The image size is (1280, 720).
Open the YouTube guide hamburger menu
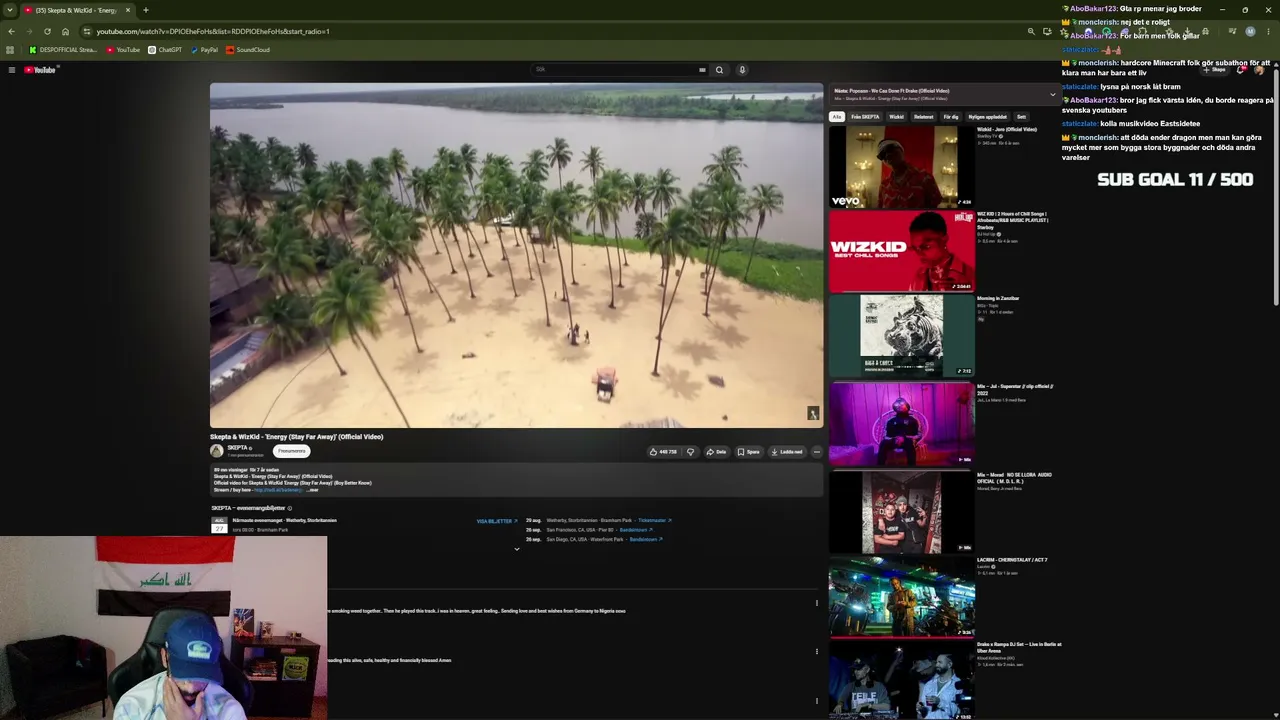12,70
